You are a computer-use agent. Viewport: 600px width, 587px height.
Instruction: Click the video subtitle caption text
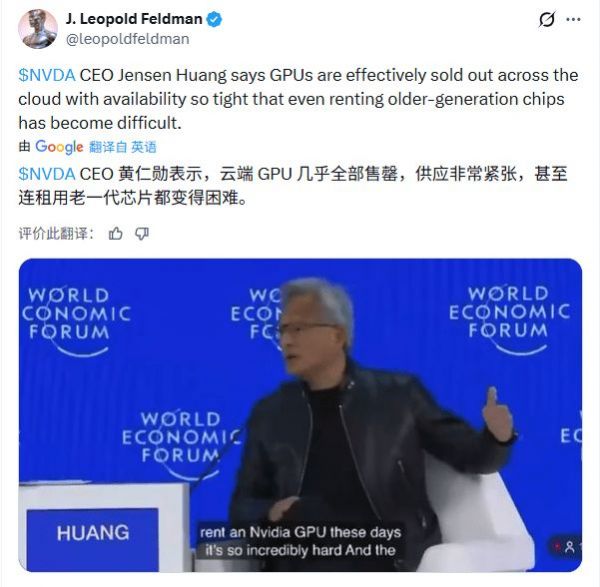pos(300,541)
